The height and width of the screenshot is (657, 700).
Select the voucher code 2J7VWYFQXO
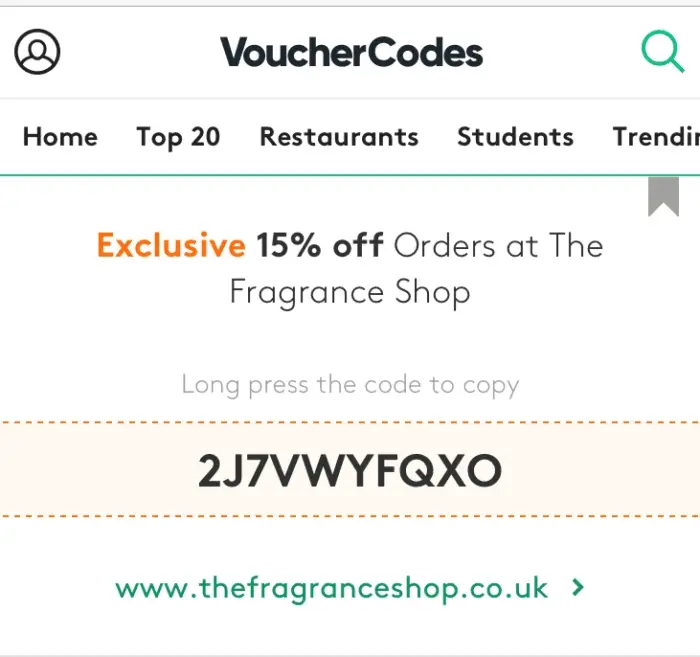pos(350,470)
